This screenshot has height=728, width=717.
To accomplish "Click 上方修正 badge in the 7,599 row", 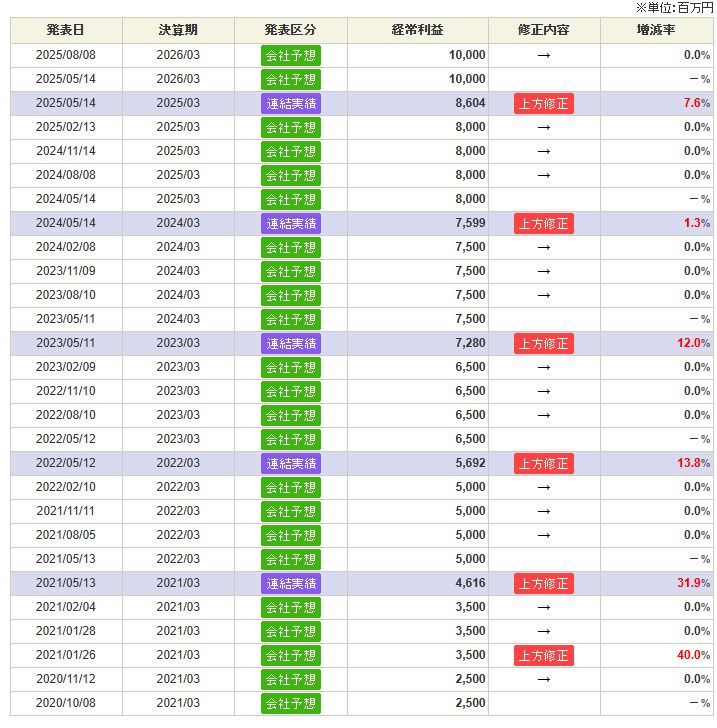I will pyautogui.click(x=544, y=224).
